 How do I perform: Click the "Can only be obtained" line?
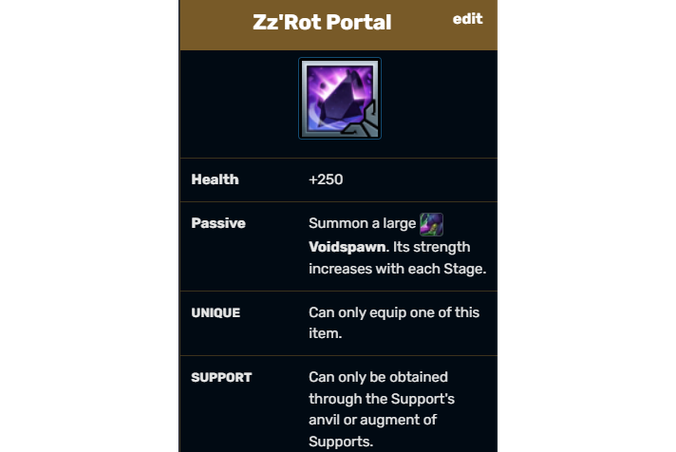click(378, 377)
